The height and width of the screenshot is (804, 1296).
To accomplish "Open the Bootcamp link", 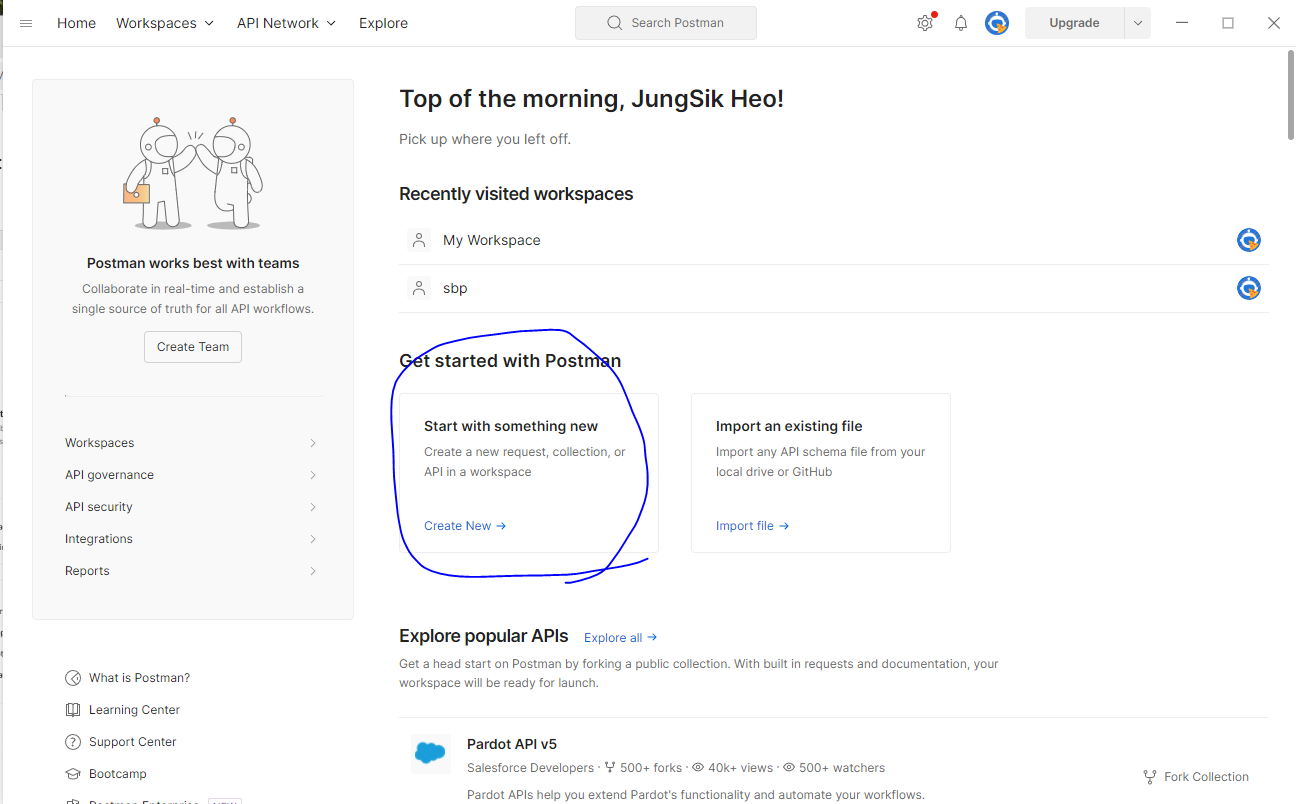I will [x=118, y=774].
